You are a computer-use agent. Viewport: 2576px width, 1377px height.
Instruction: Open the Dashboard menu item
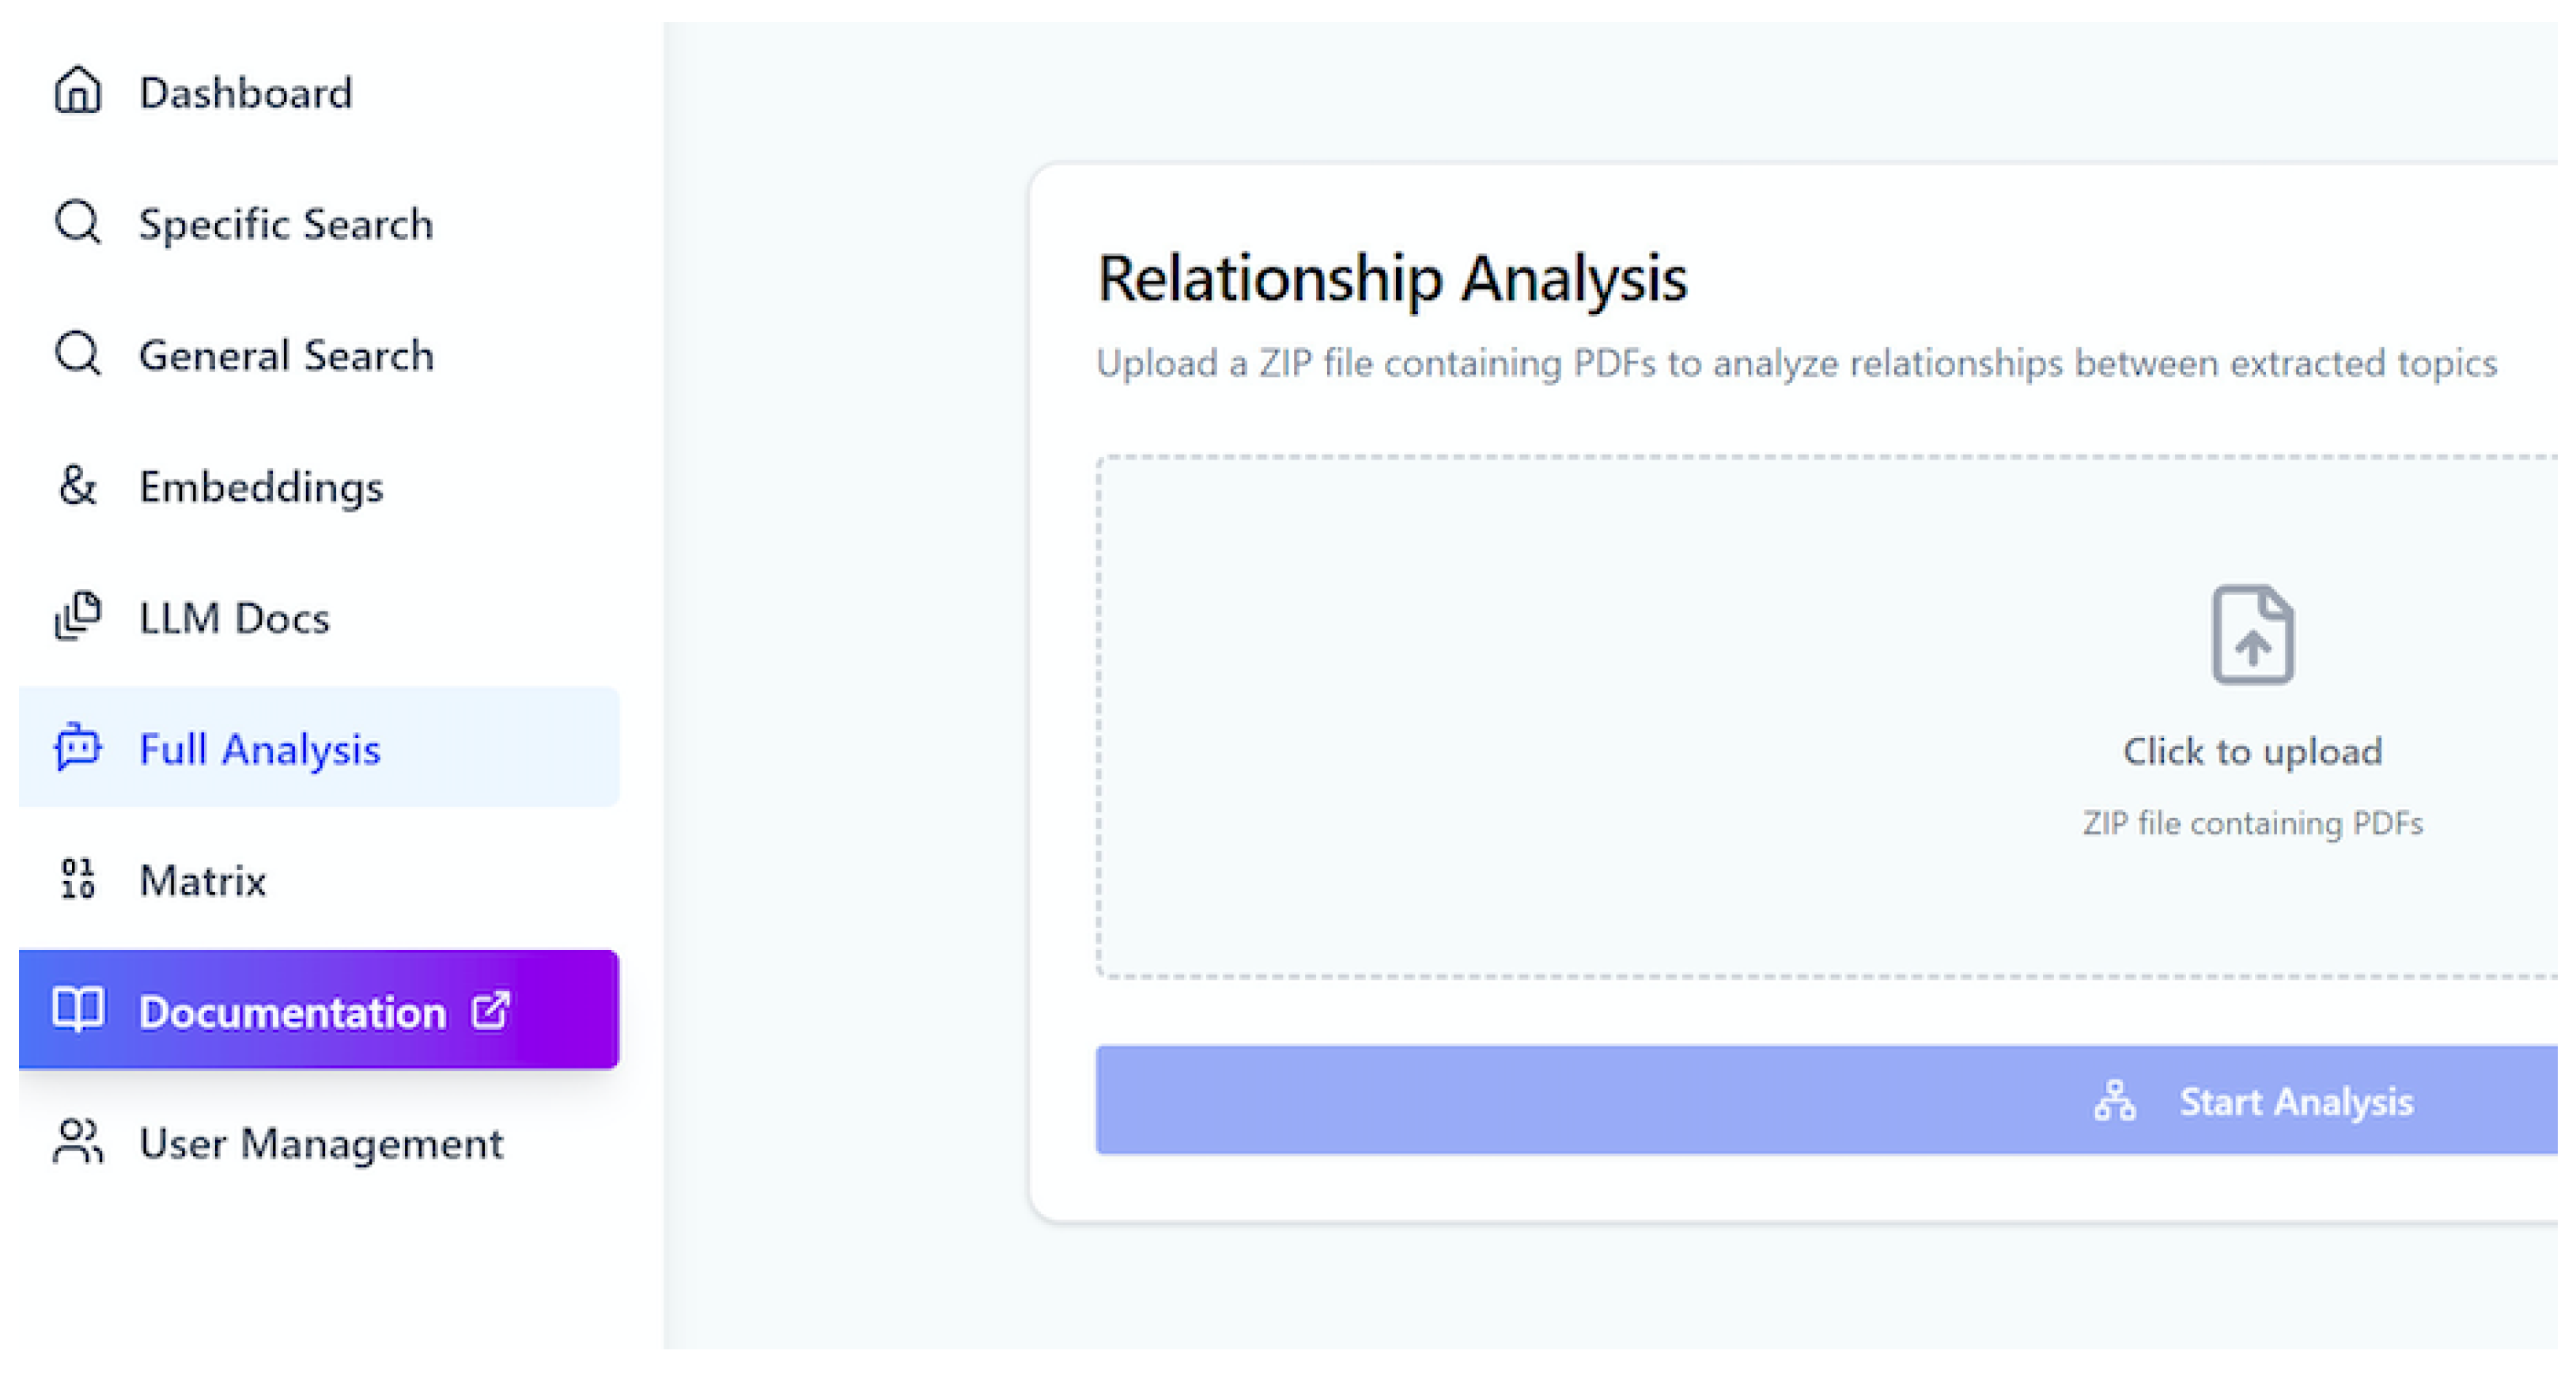point(245,93)
